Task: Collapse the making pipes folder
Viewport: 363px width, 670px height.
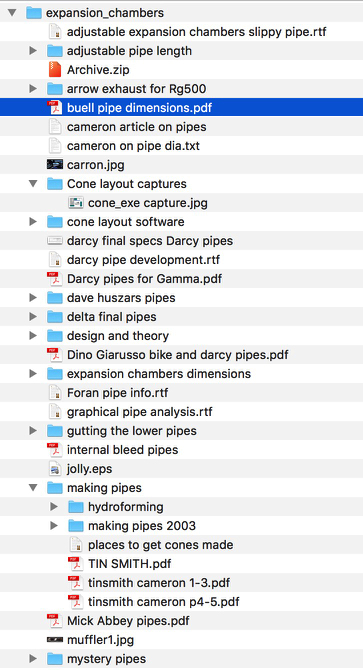Action: (x=33, y=488)
